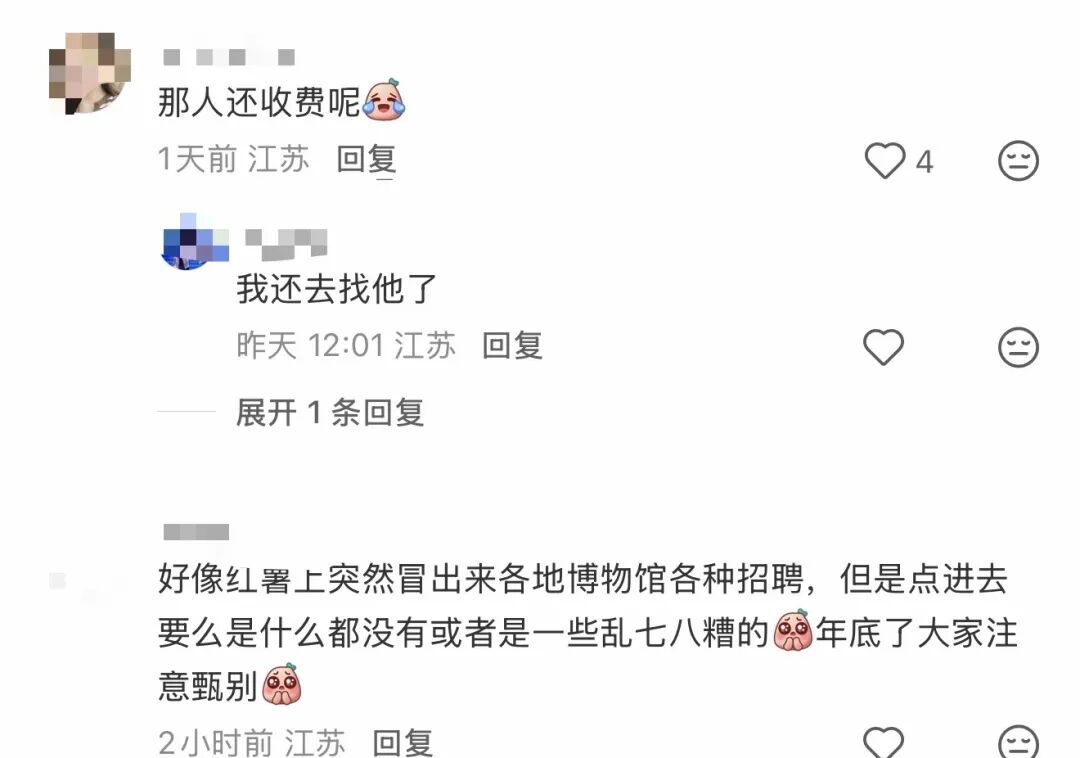Screen dimensions: 1080x758
Task: Tap the dislike face on the museum recruitment comment
Action: click(x=1018, y=742)
